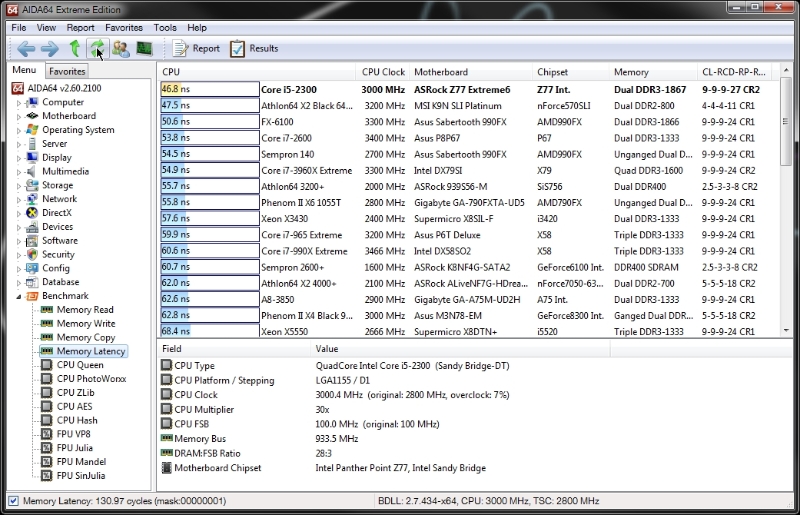
Task: Select the FX-6100 result row
Action: coord(469,121)
